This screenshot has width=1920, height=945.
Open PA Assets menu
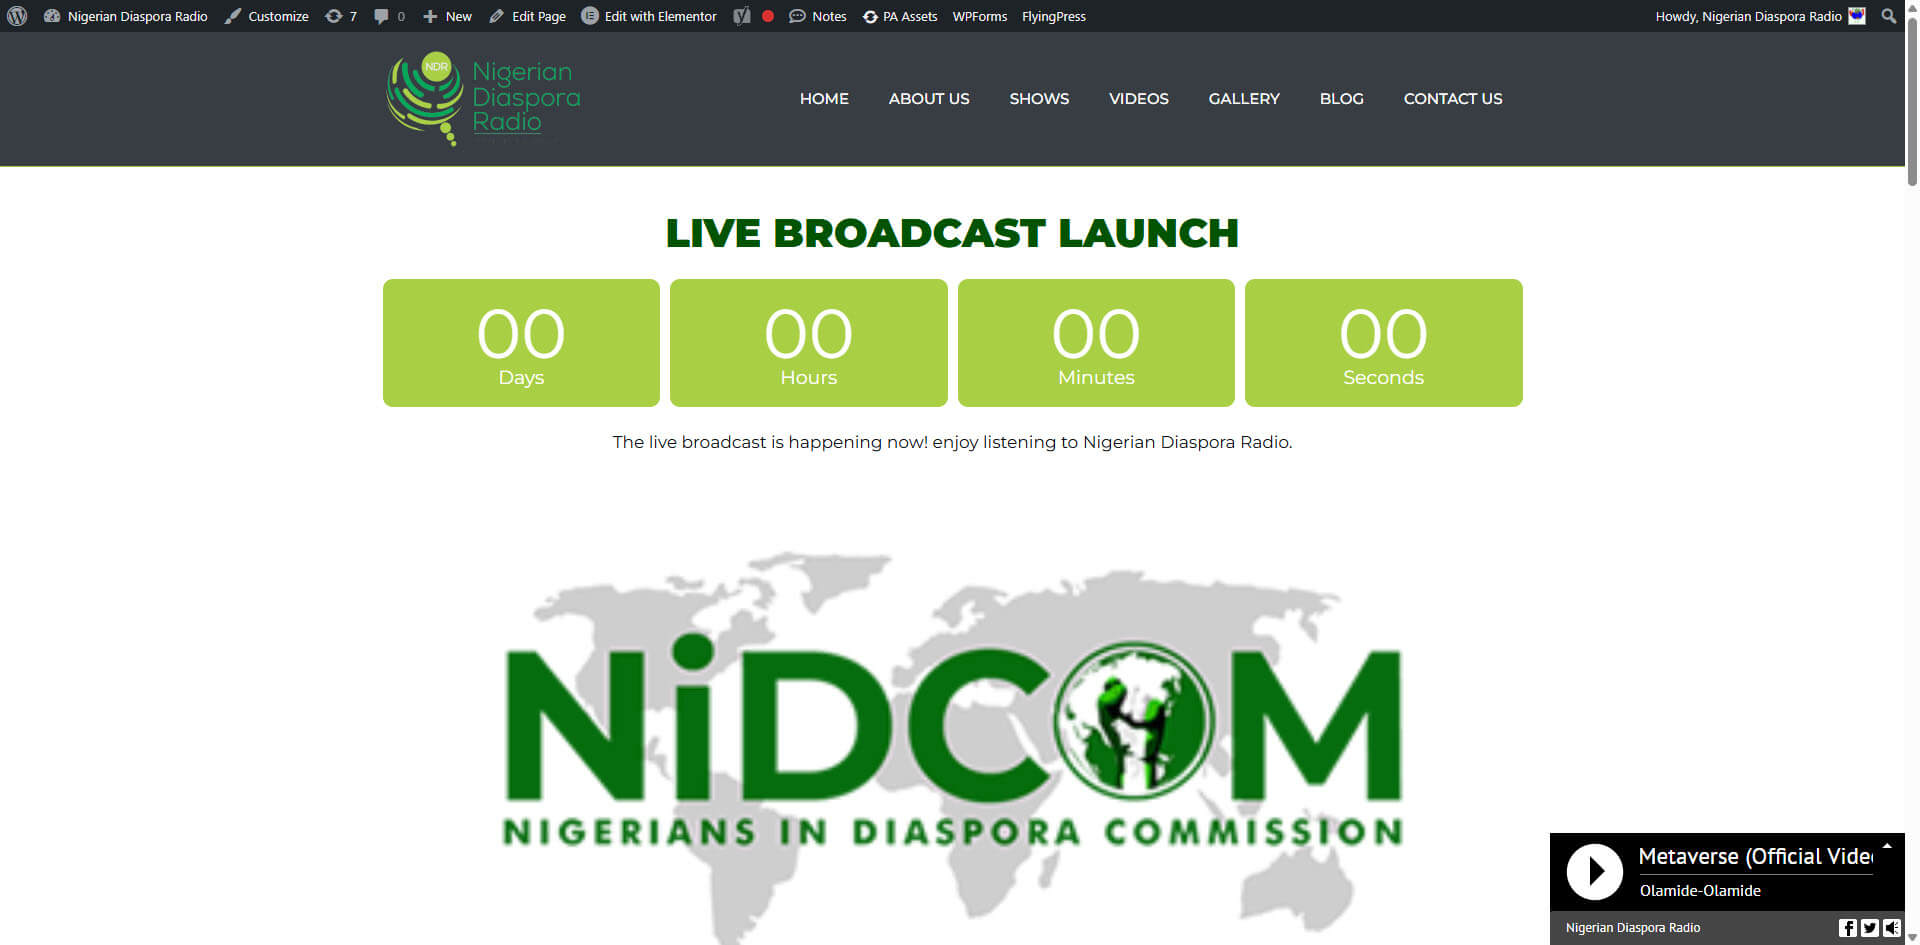(900, 16)
